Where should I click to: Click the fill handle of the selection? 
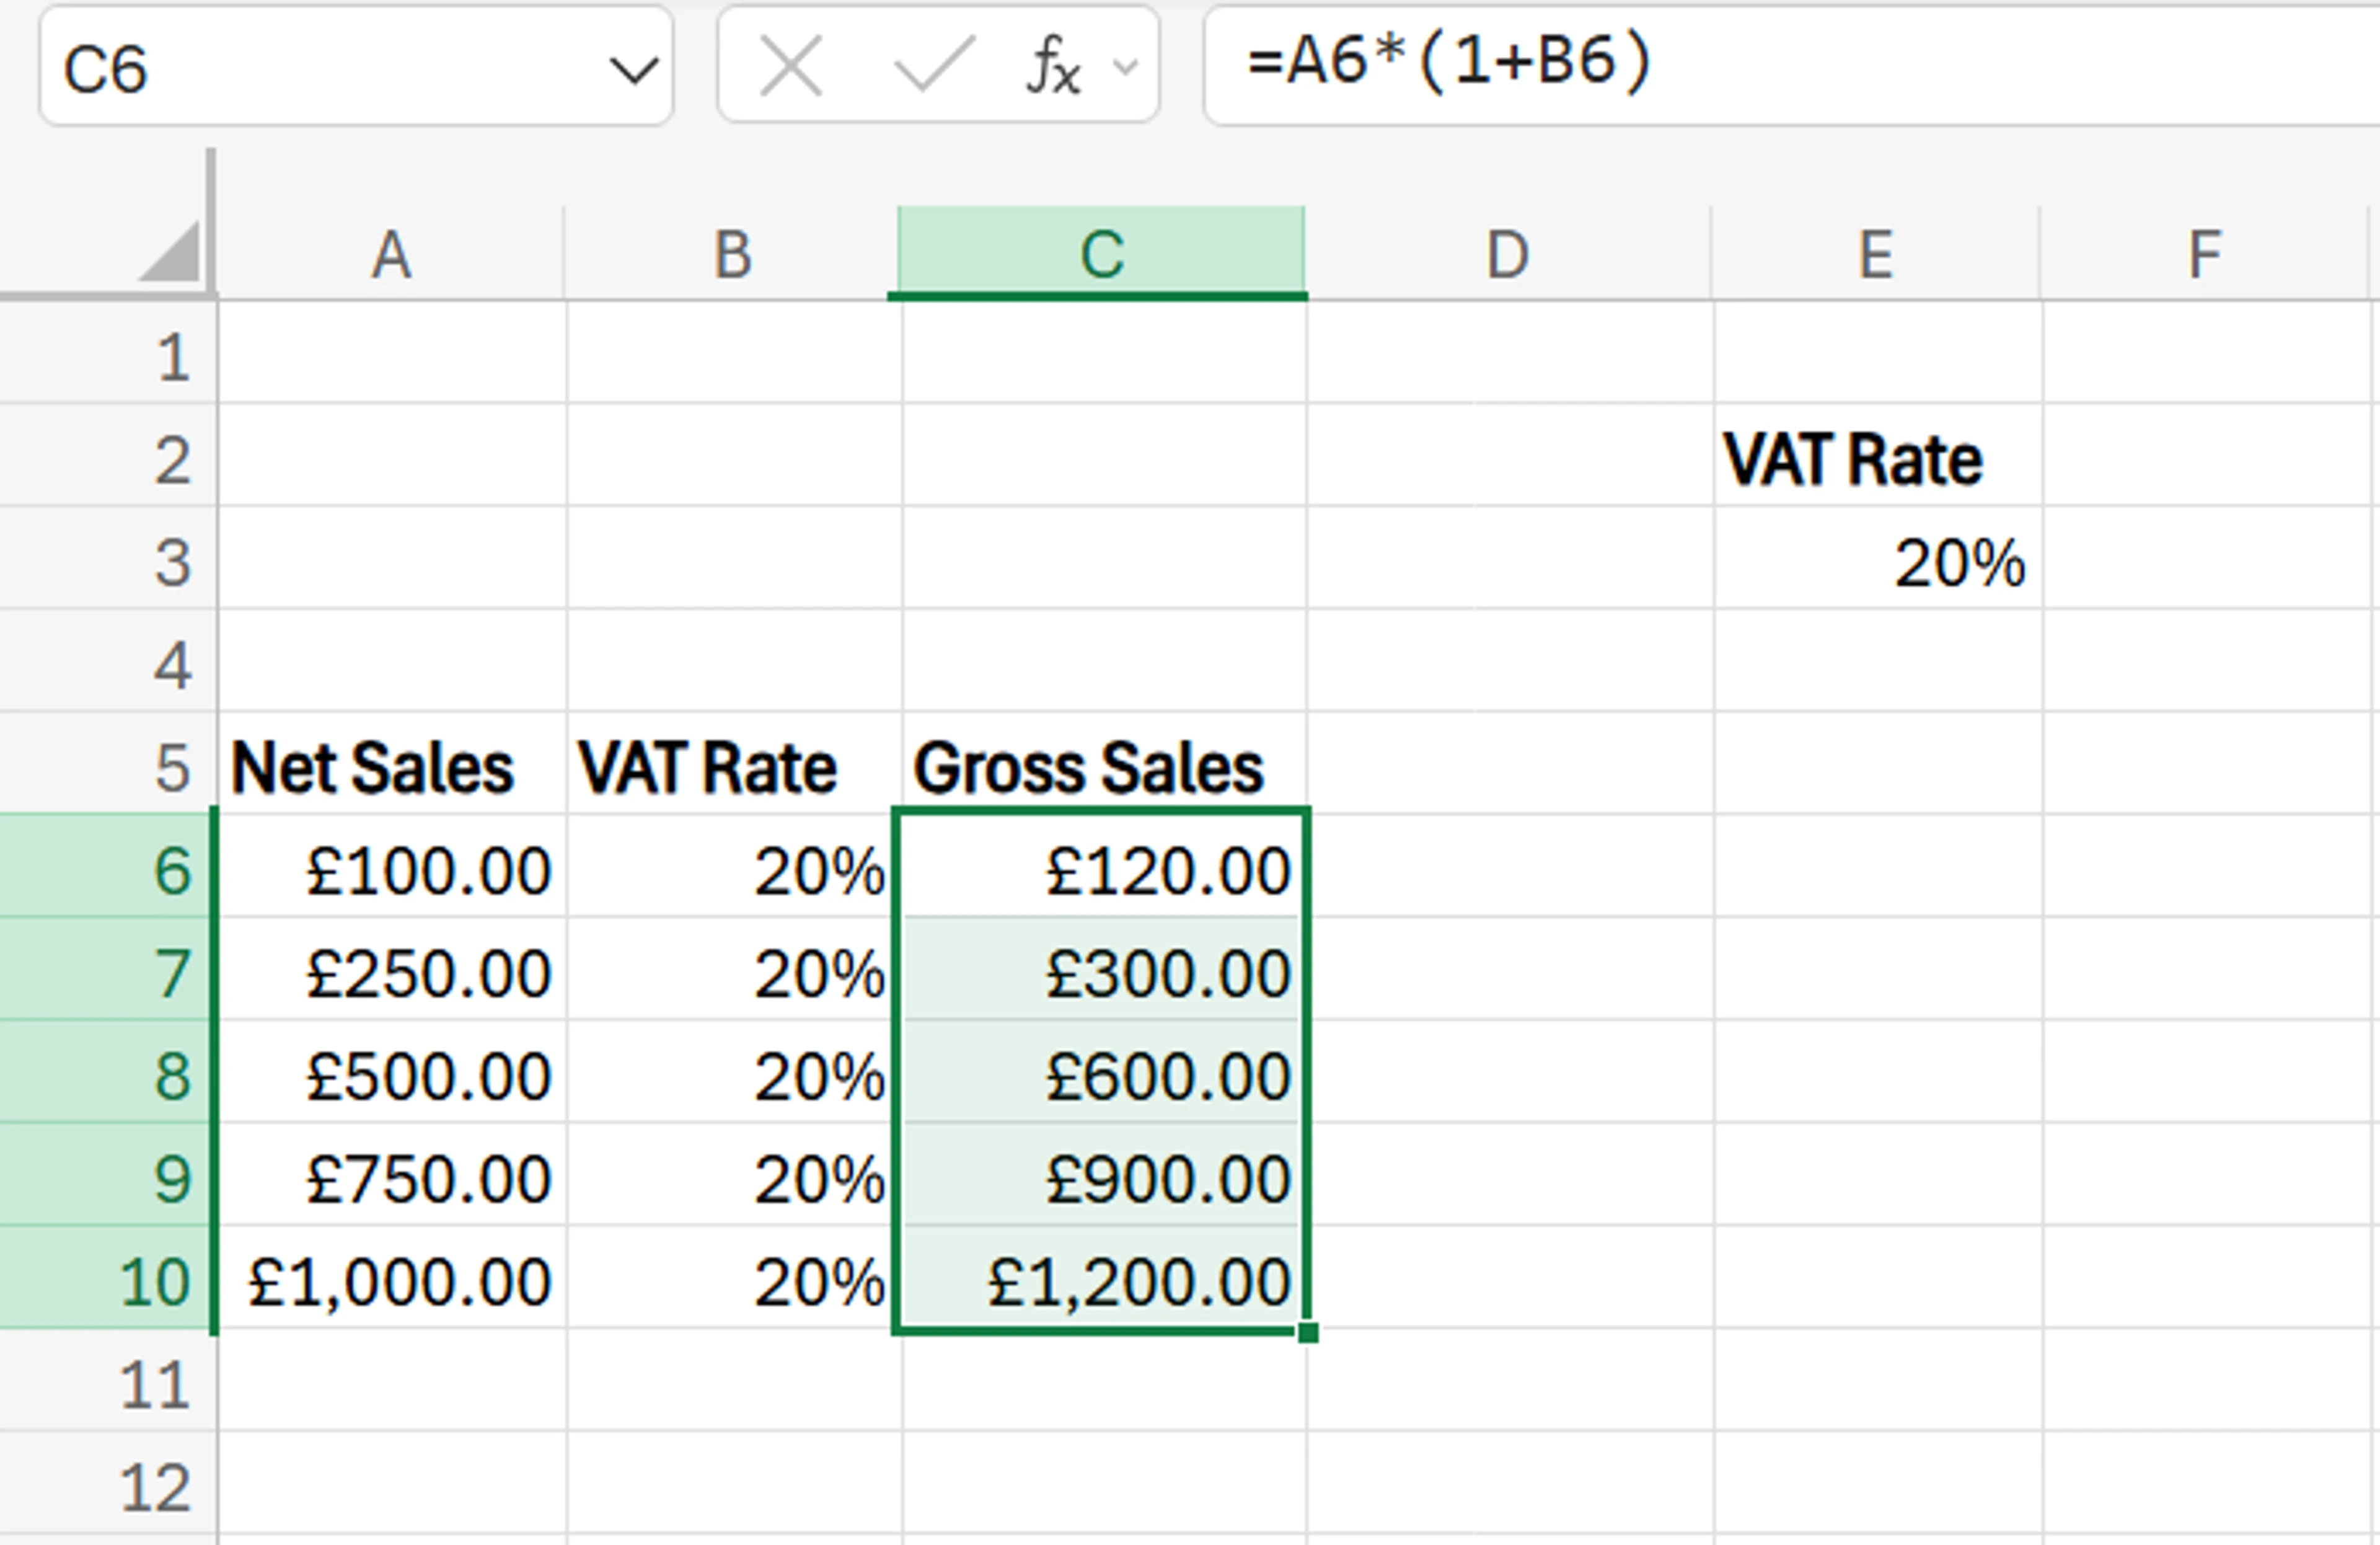coord(1307,1333)
